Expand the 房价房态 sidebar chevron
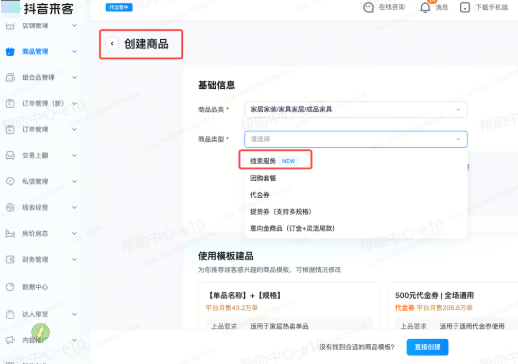The width and height of the screenshot is (518, 364). (x=74, y=233)
